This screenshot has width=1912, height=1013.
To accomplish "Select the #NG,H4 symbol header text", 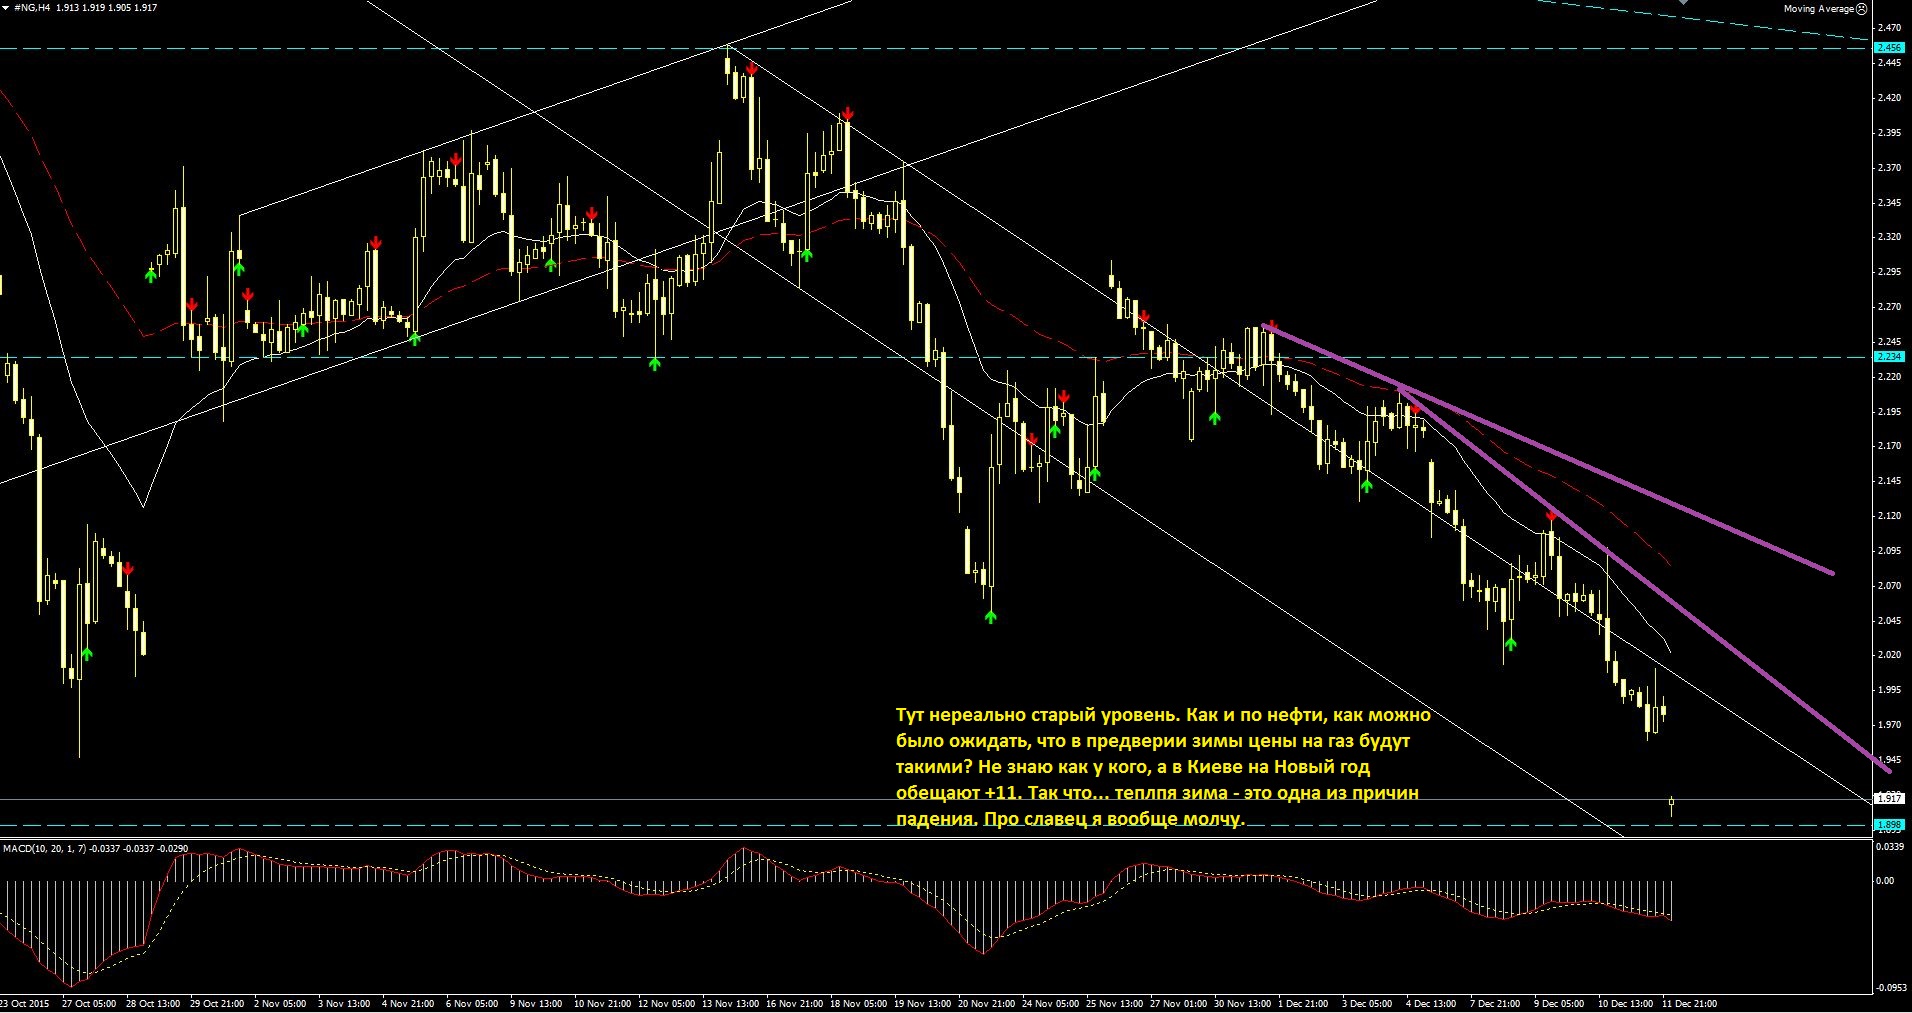I will pos(32,8).
